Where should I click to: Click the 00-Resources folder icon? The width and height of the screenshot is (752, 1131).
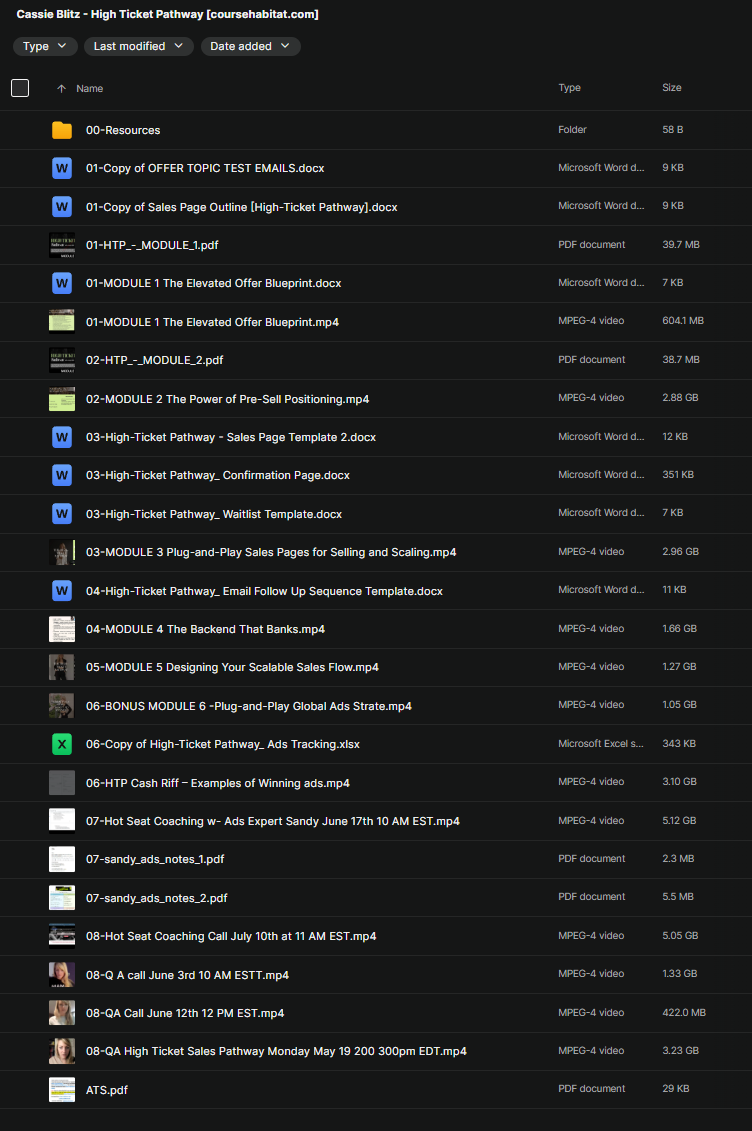click(x=62, y=130)
